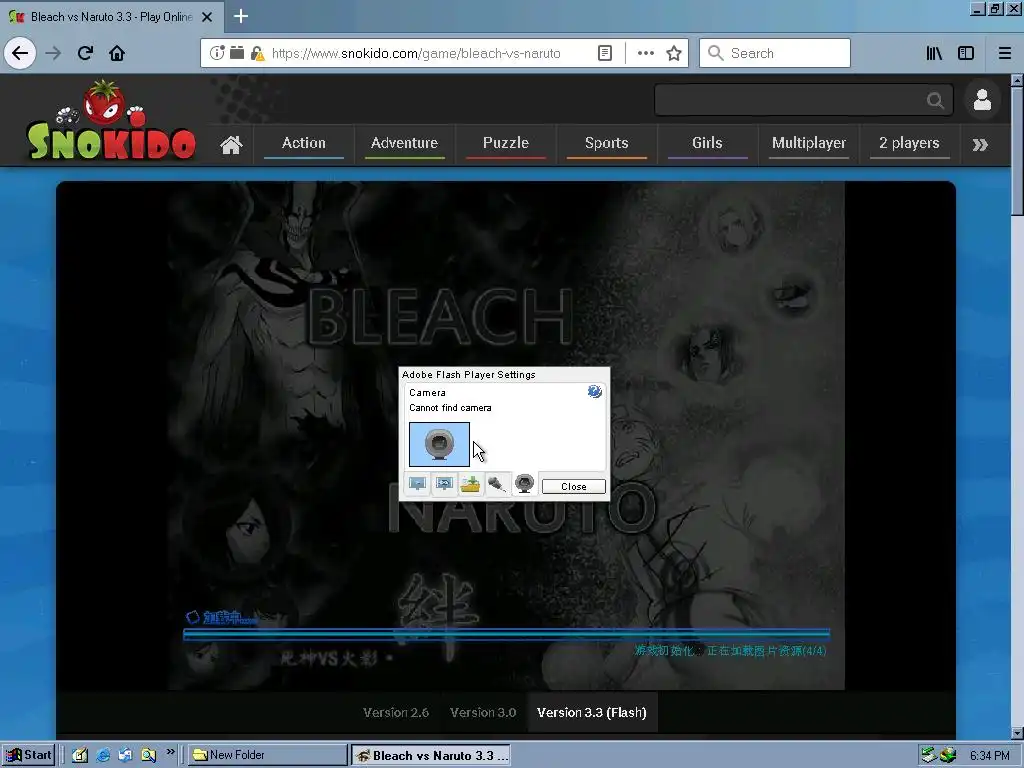Show site information icon in address bar
This screenshot has width=1024, height=768.
[x=217, y=53]
